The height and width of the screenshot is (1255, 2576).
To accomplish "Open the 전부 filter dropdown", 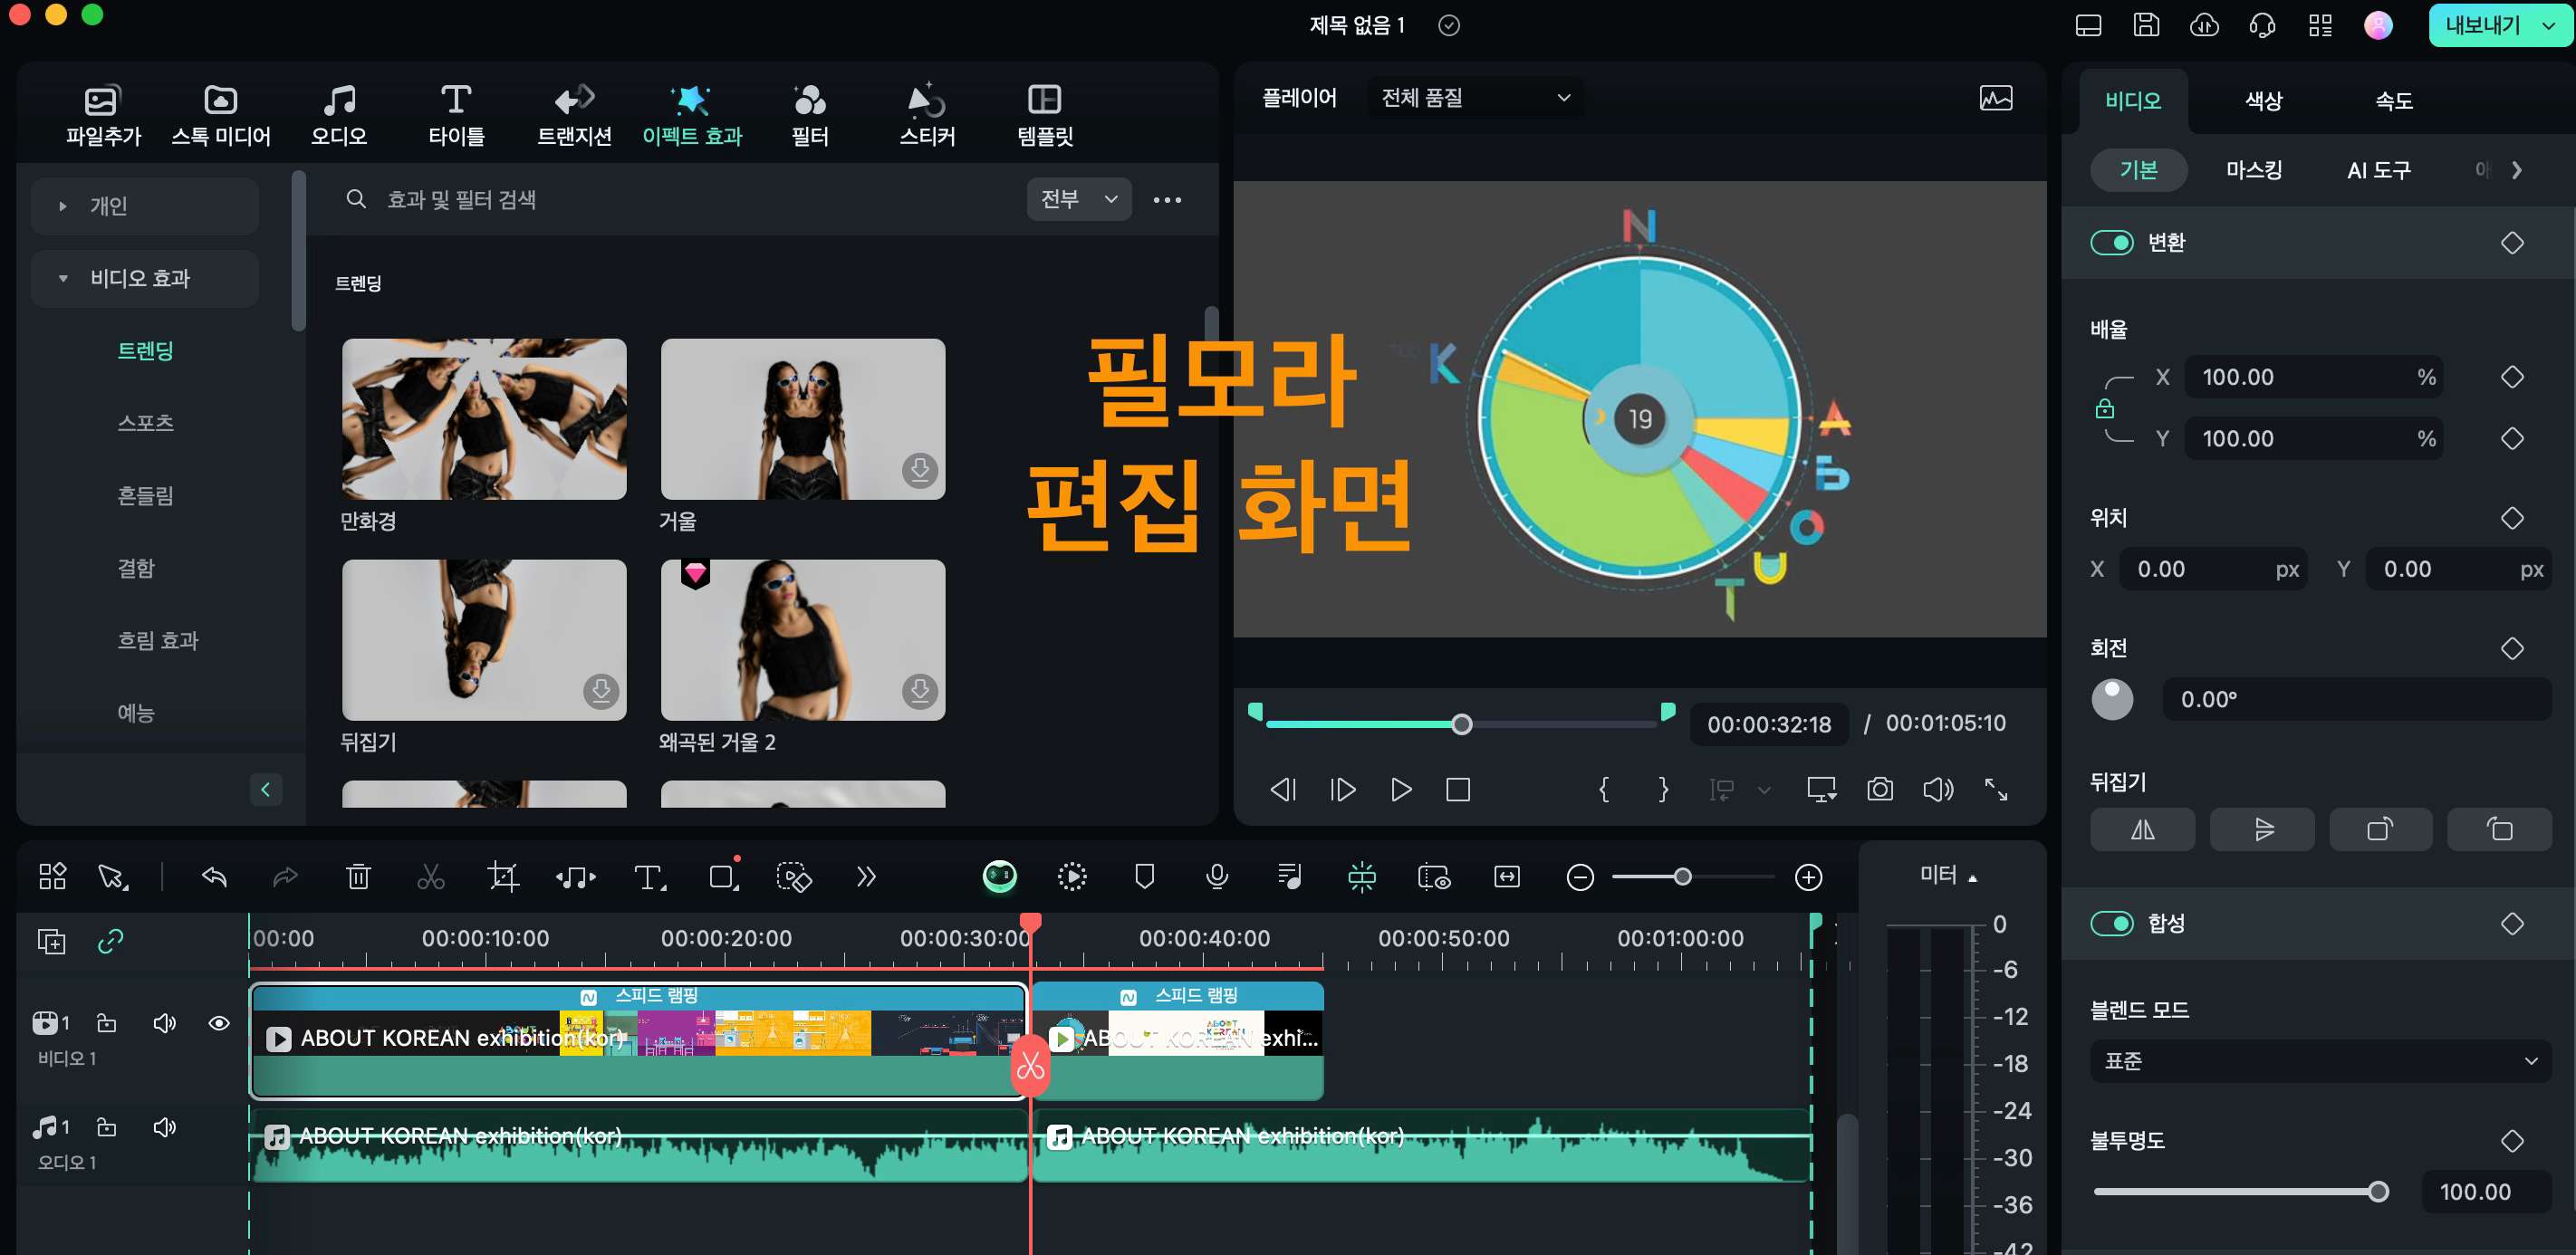I will pos(1079,199).
